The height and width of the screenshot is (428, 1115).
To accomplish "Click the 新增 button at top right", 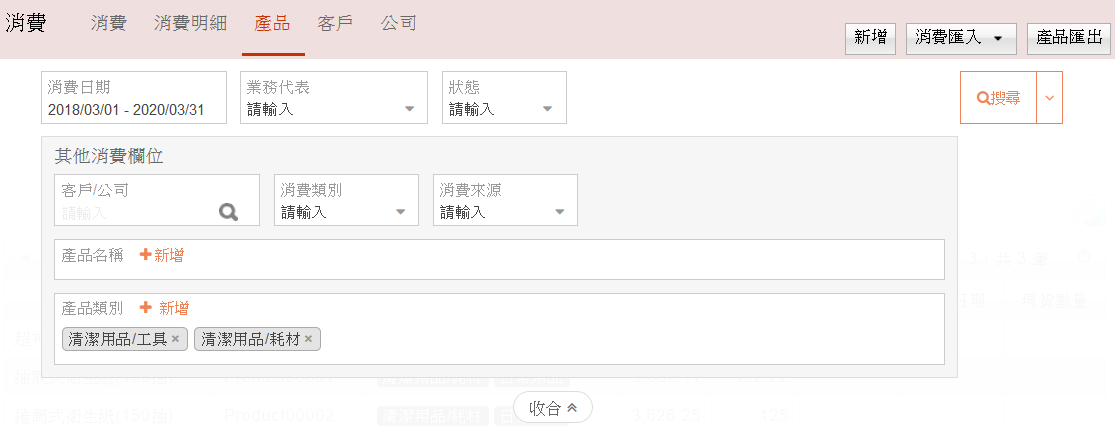I will (x=870, y=38).
